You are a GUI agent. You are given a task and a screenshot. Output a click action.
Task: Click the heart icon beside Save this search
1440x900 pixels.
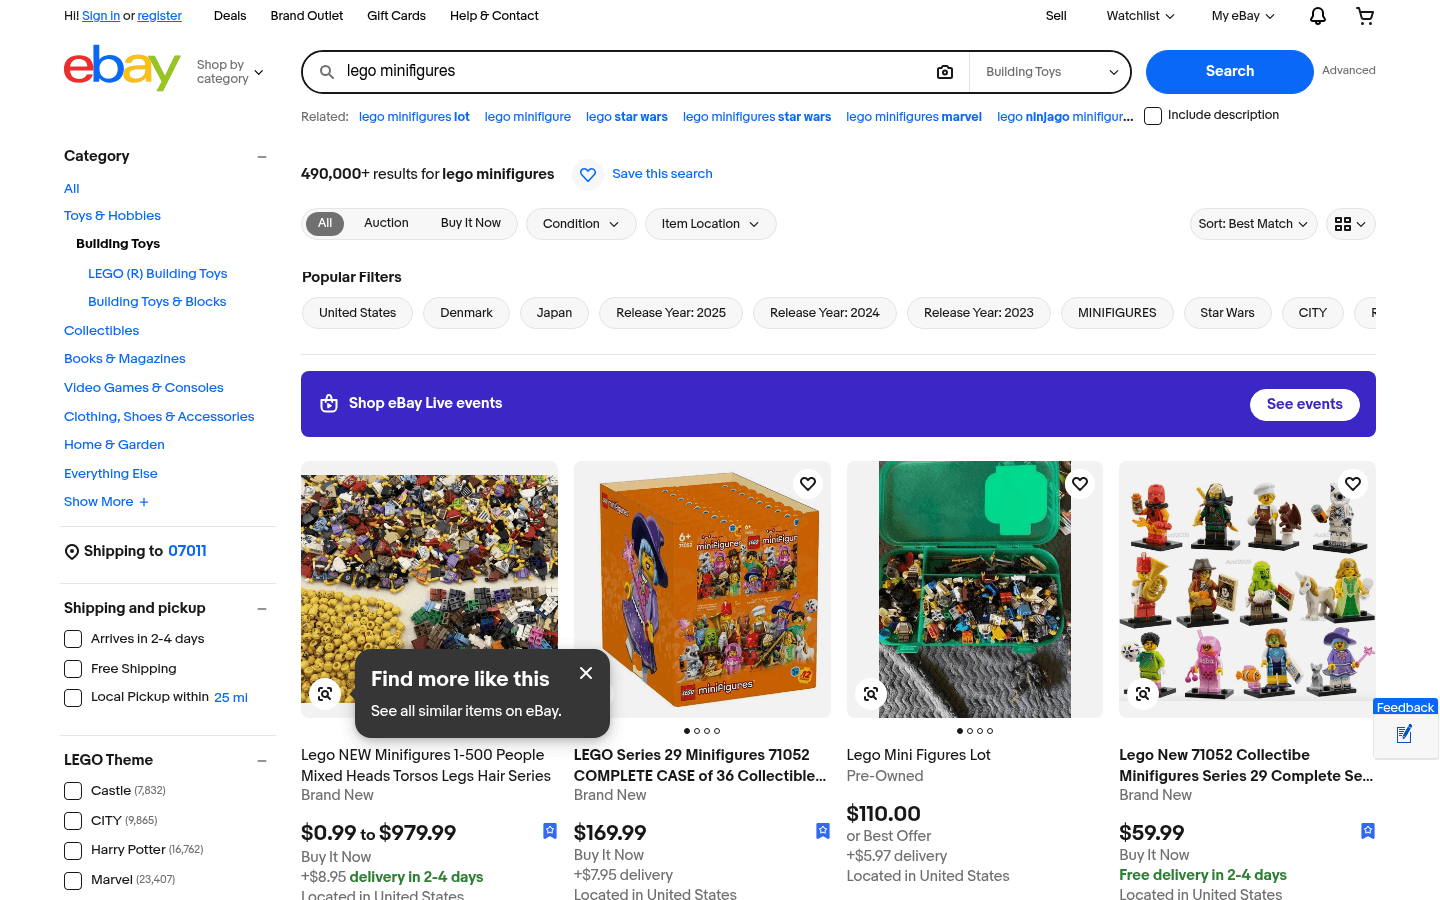pyautogui.click(x=588, y=175)
